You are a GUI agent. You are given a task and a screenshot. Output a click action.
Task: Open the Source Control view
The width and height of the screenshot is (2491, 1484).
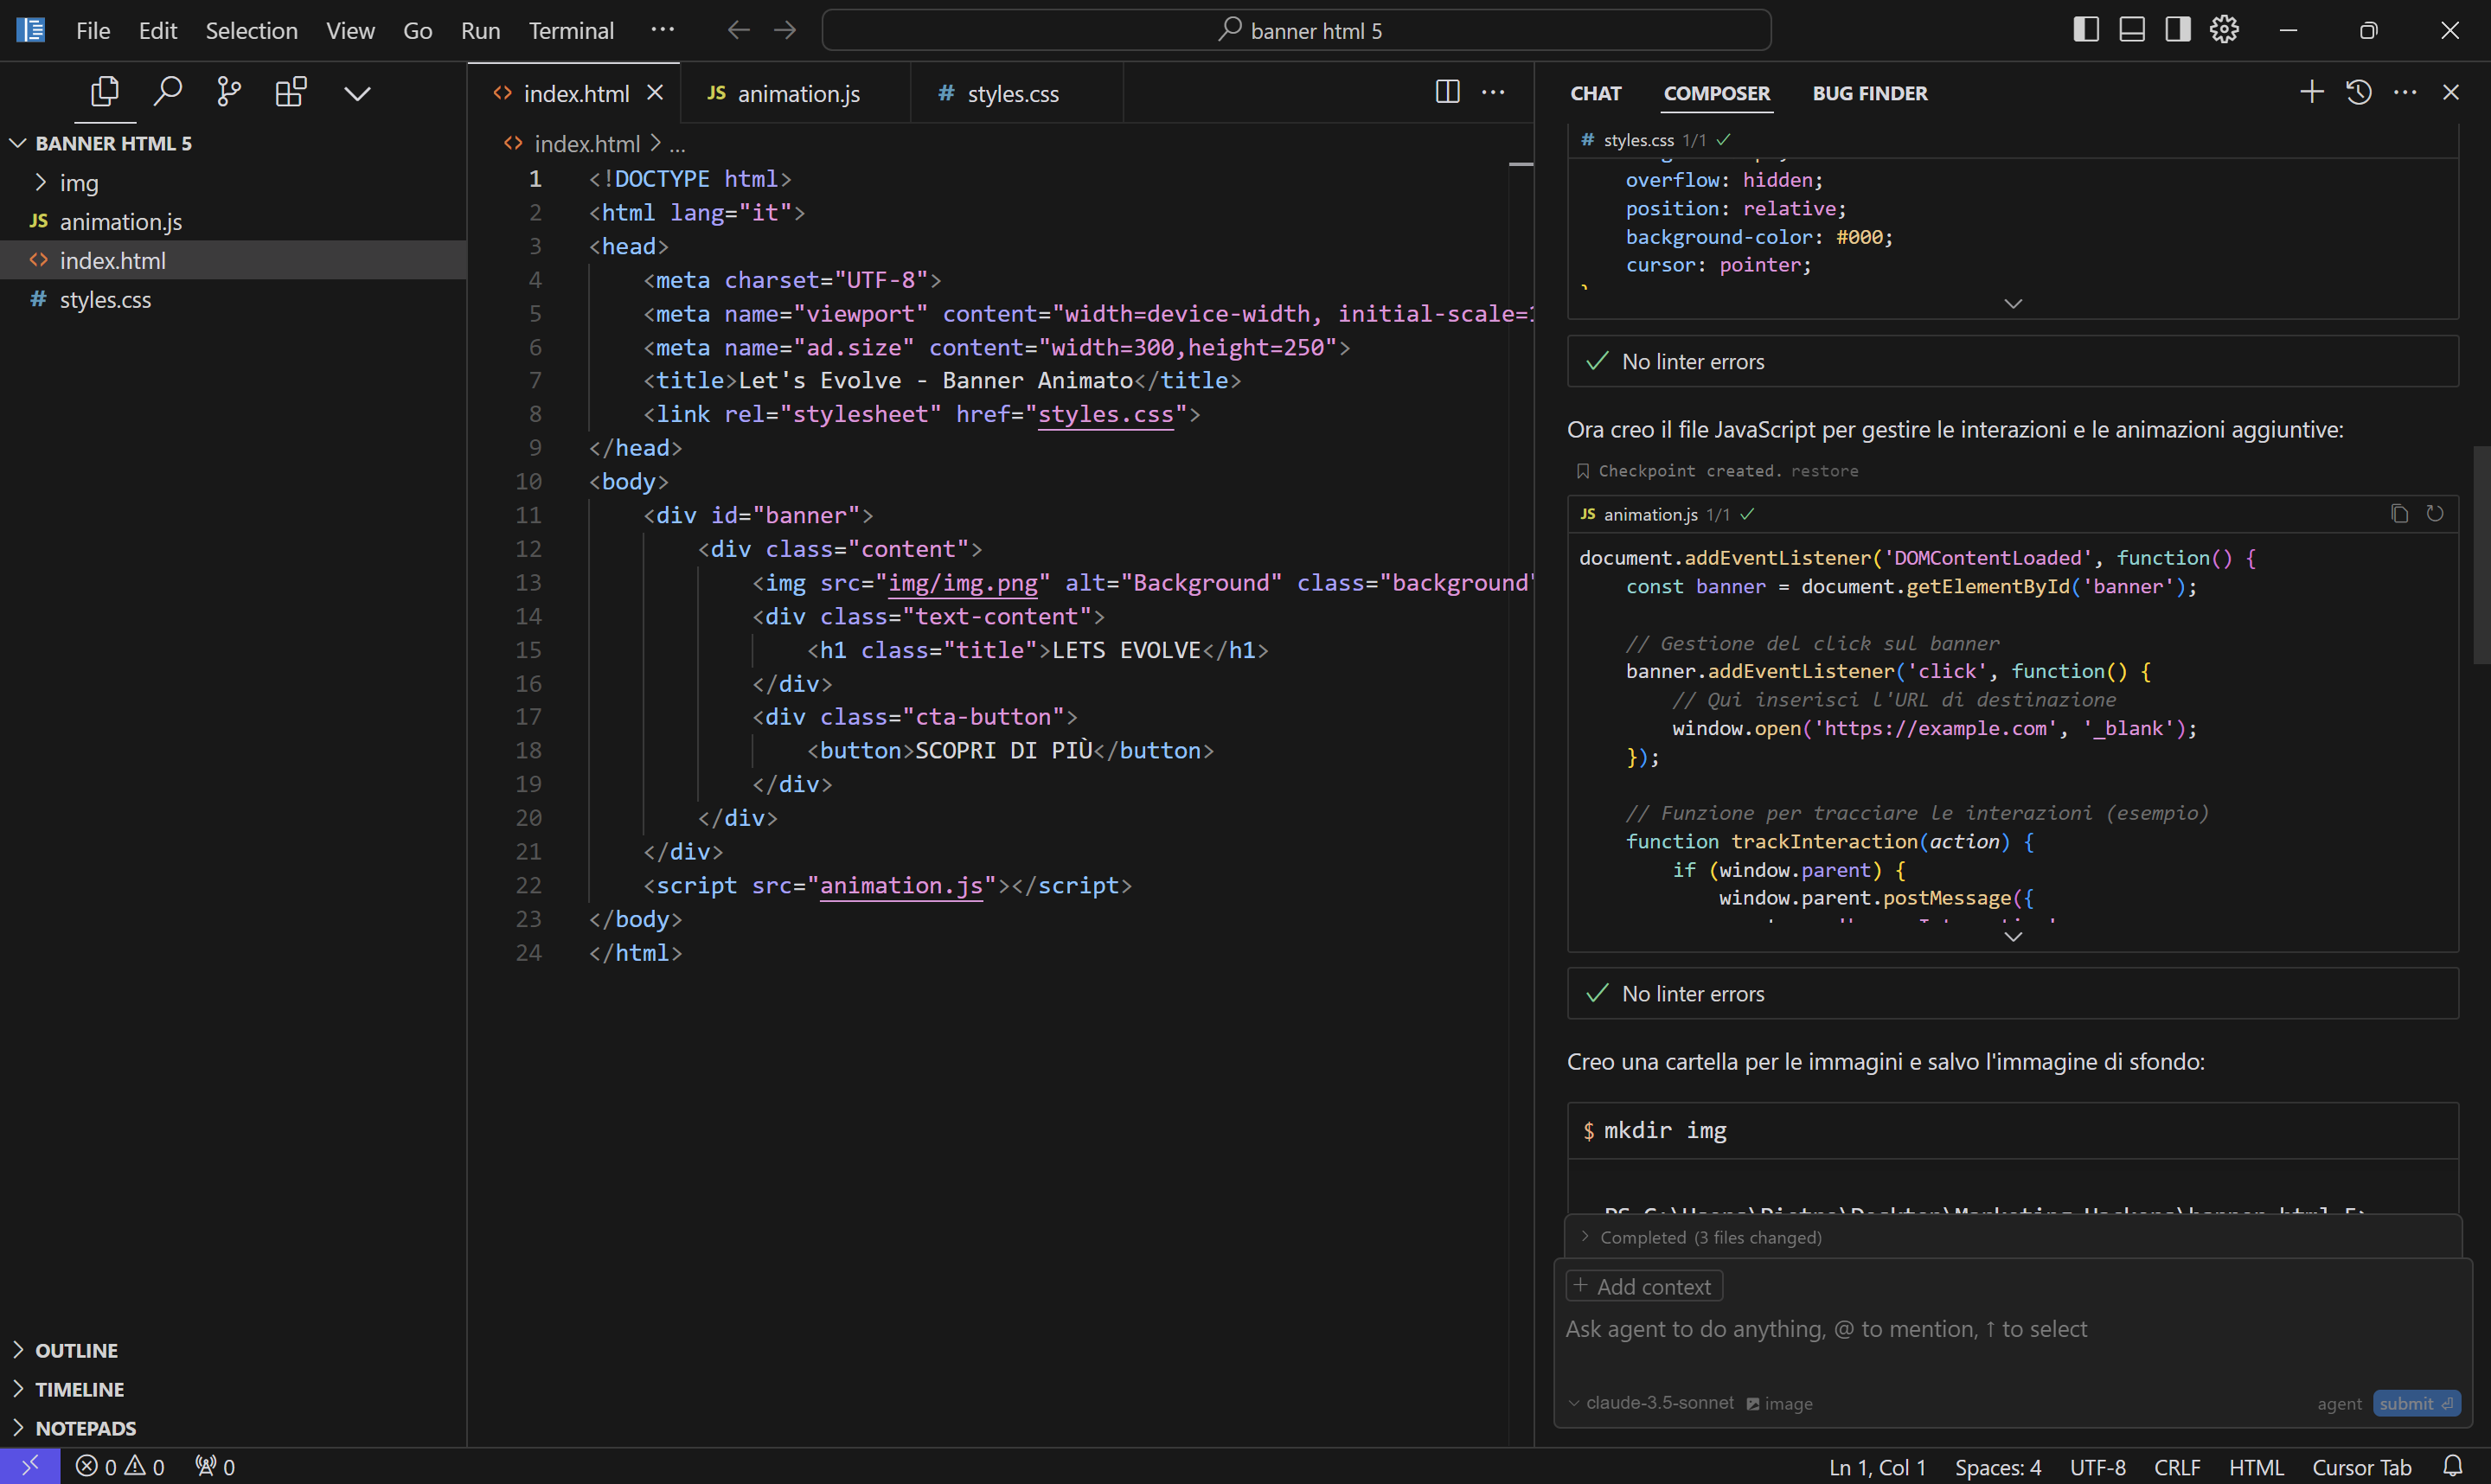(228, 91)
